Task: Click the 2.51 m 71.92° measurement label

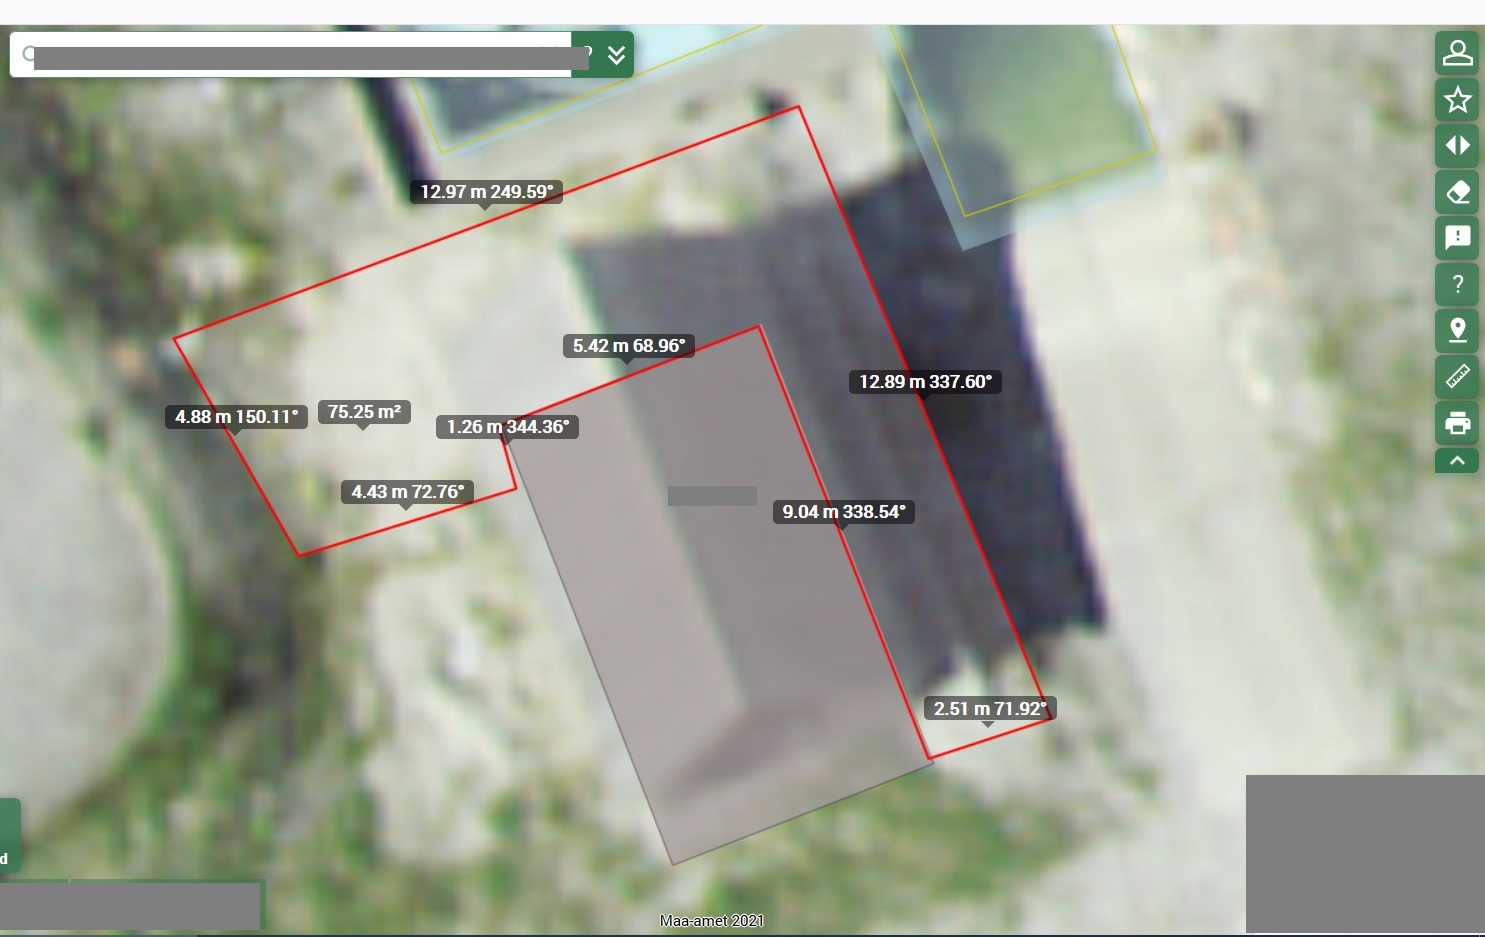Action: [989, 709]
